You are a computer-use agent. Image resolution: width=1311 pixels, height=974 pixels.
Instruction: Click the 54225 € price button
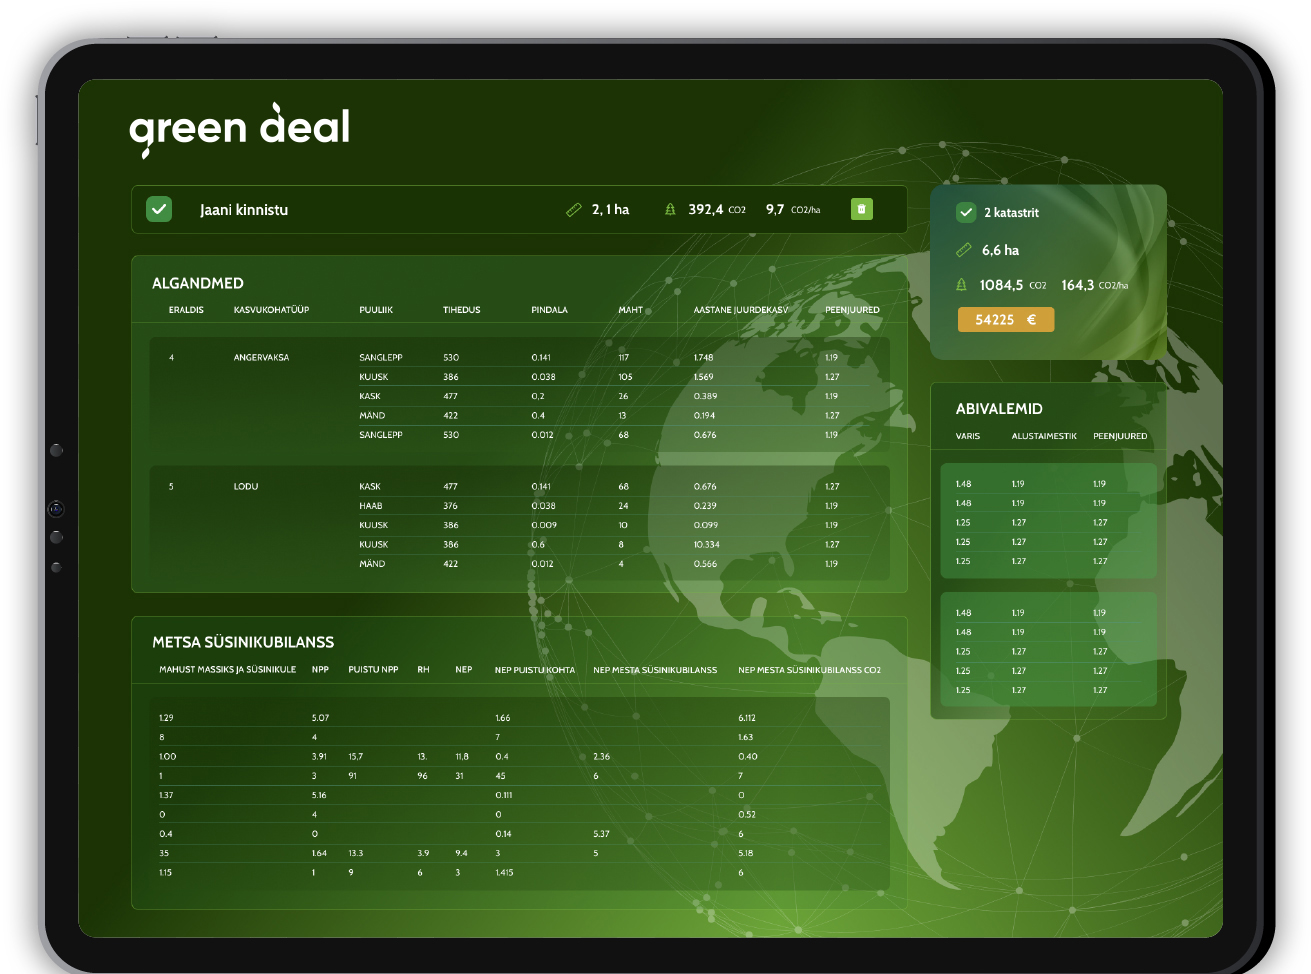click(1006, 320)
